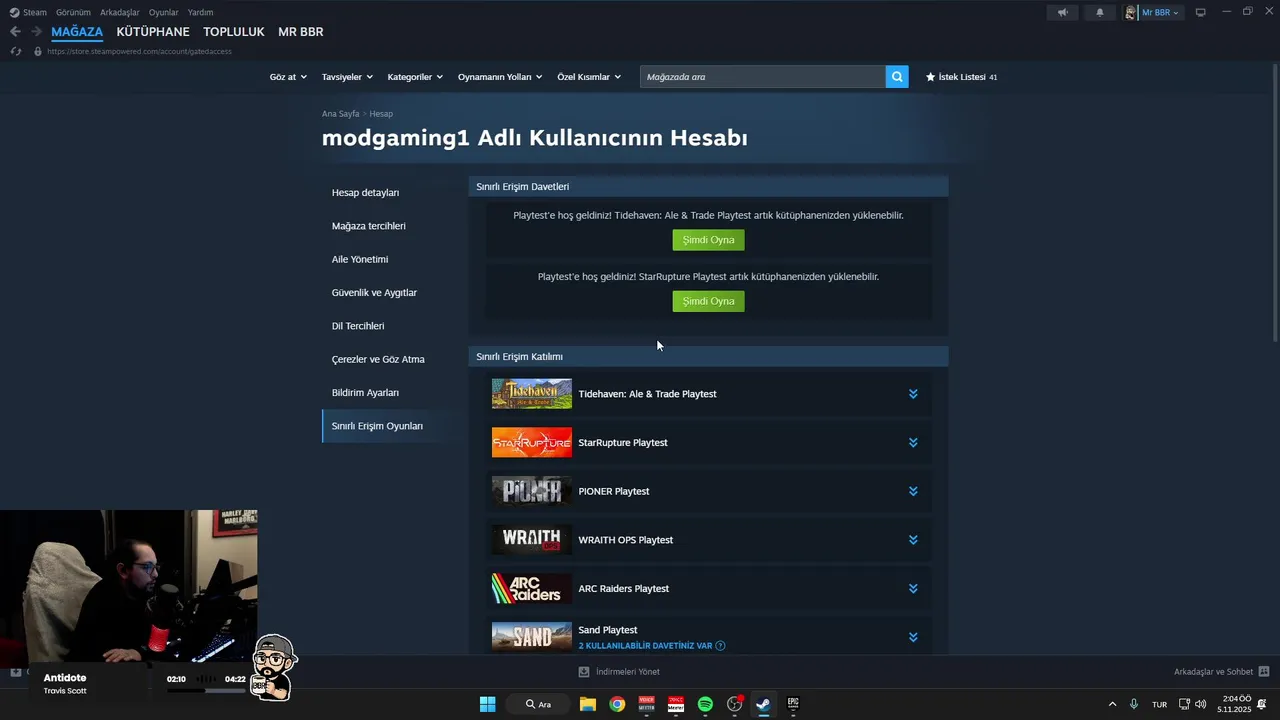Viewport: 1280px width, 720px height.
Task: Open the Arkadaşlar menu
Action: click(120, 12)
